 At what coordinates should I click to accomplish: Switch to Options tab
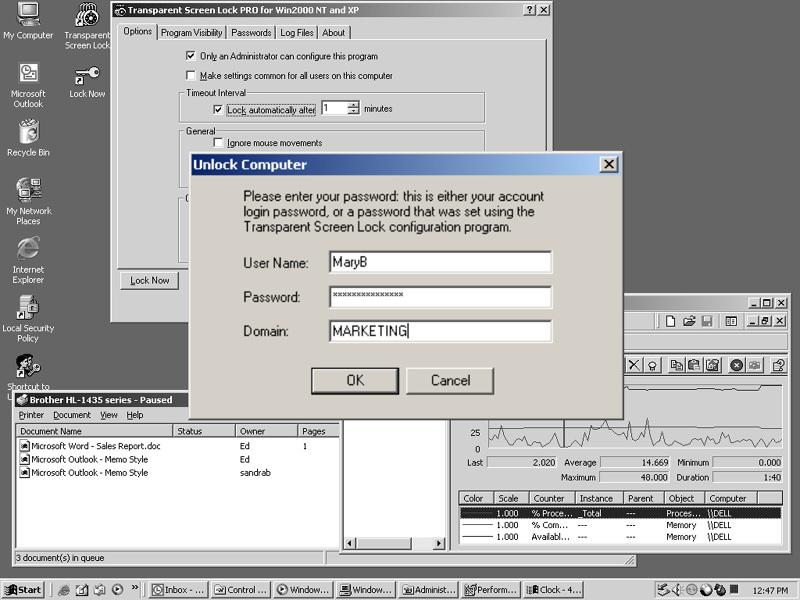coord(137,31)
